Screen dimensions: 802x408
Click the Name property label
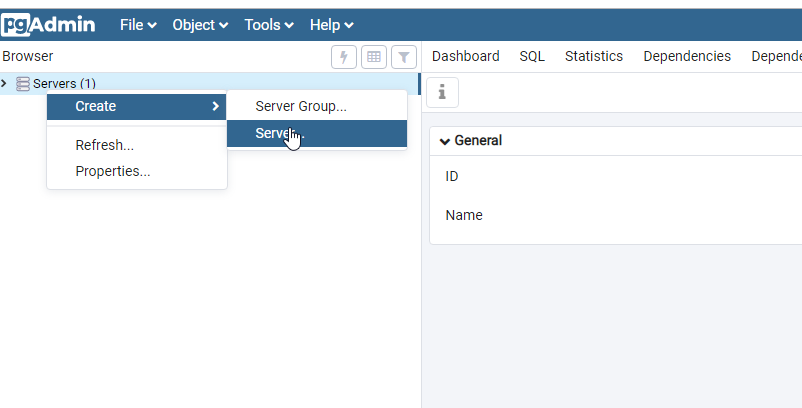tap(464, 215)
